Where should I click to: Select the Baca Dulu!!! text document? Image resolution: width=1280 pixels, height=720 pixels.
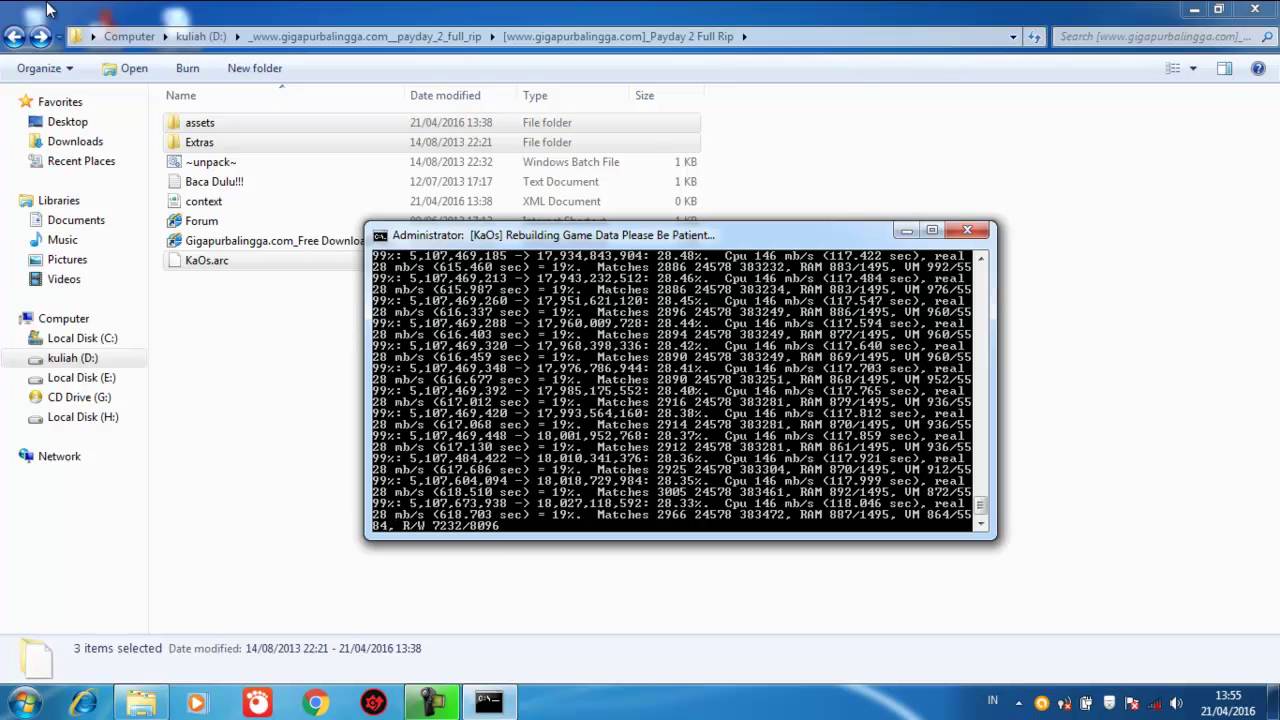pos(214,182)
